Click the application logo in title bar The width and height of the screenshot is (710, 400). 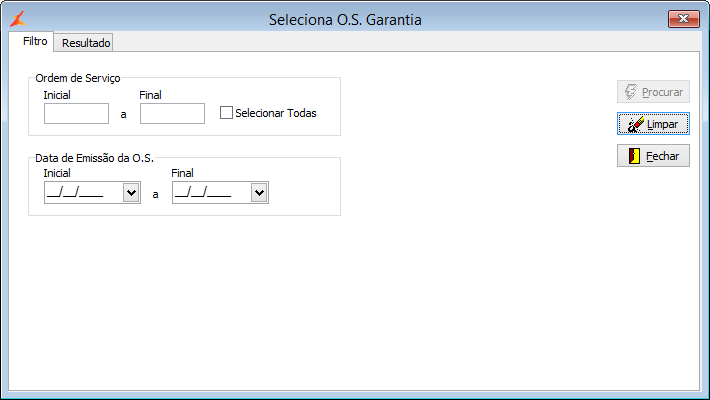tap(18, 19)
